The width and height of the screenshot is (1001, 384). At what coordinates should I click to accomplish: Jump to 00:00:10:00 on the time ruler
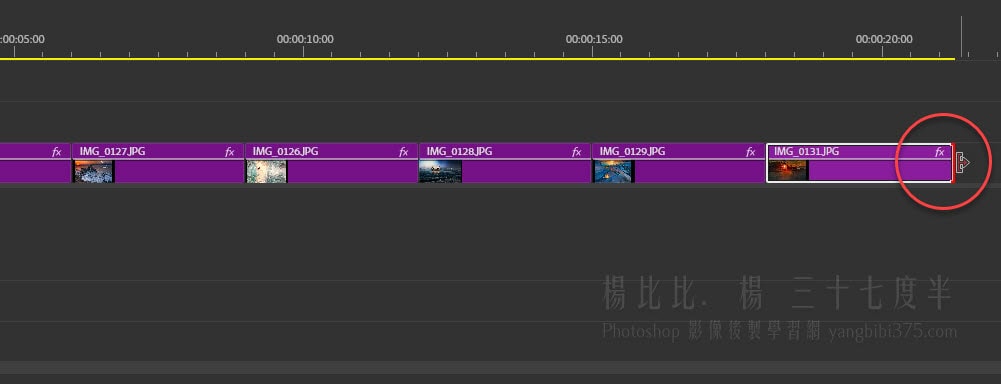(x=305, y=39)
